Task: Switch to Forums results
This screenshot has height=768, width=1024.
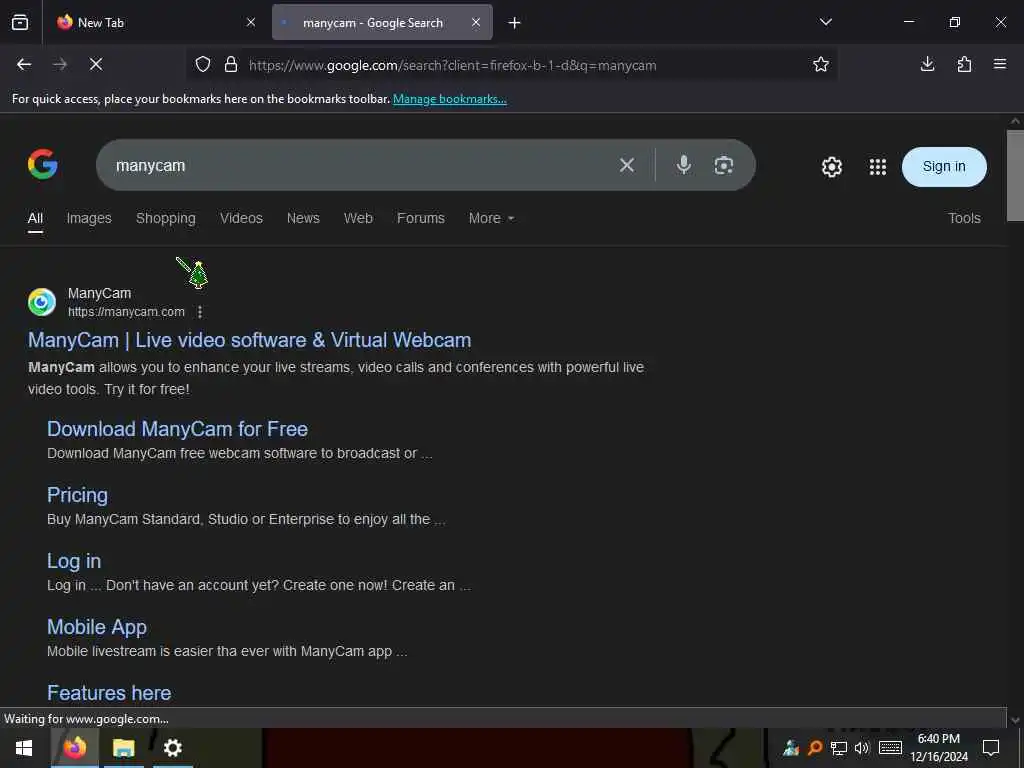Action: click(x=421, y=218)
